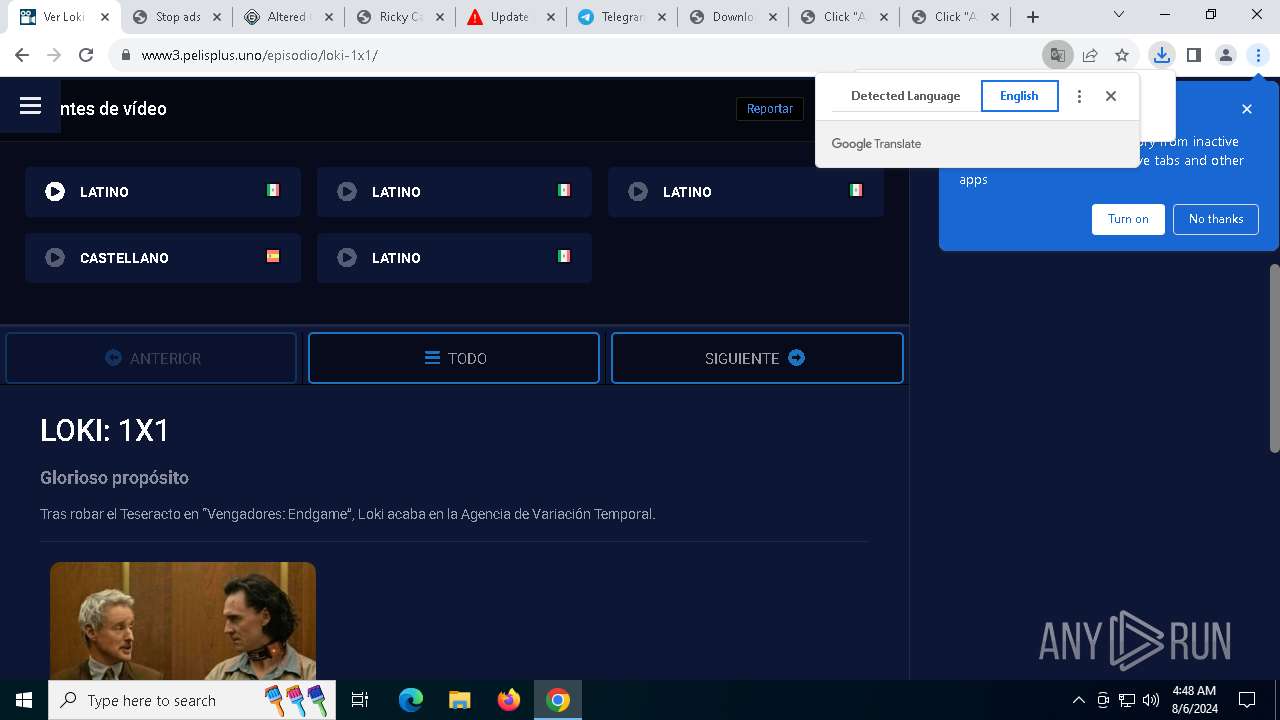Open Google Translate icon in address bar

point(1057,55)
